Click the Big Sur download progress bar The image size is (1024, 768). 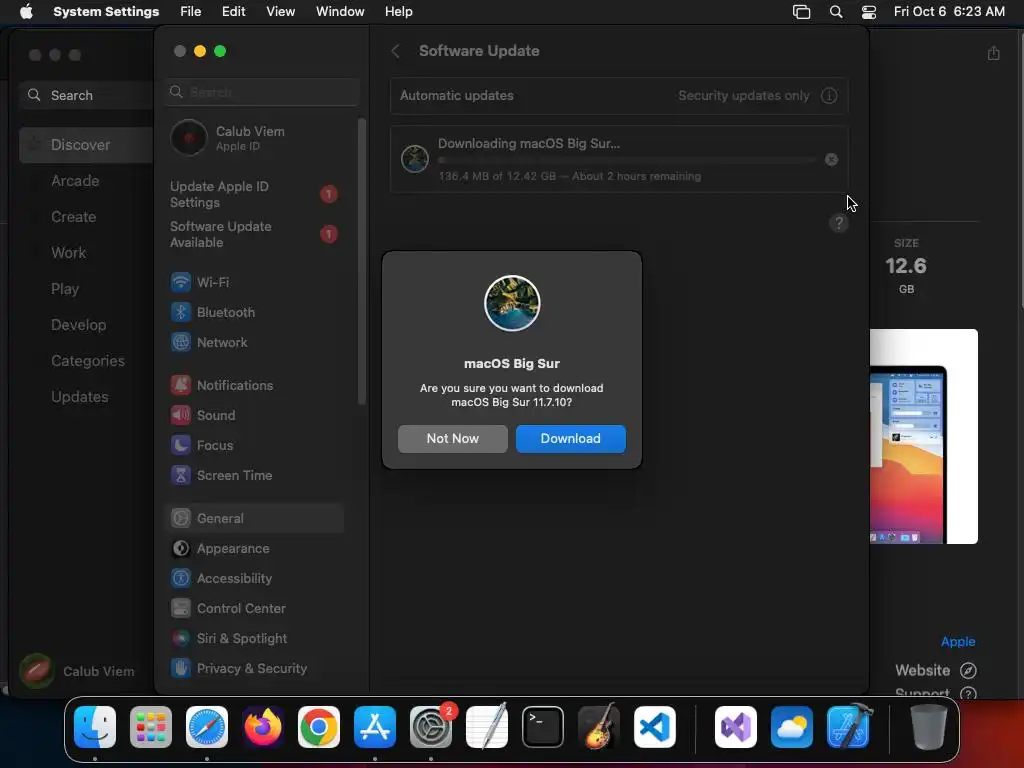pyautogui.click(x=627, y=160)
